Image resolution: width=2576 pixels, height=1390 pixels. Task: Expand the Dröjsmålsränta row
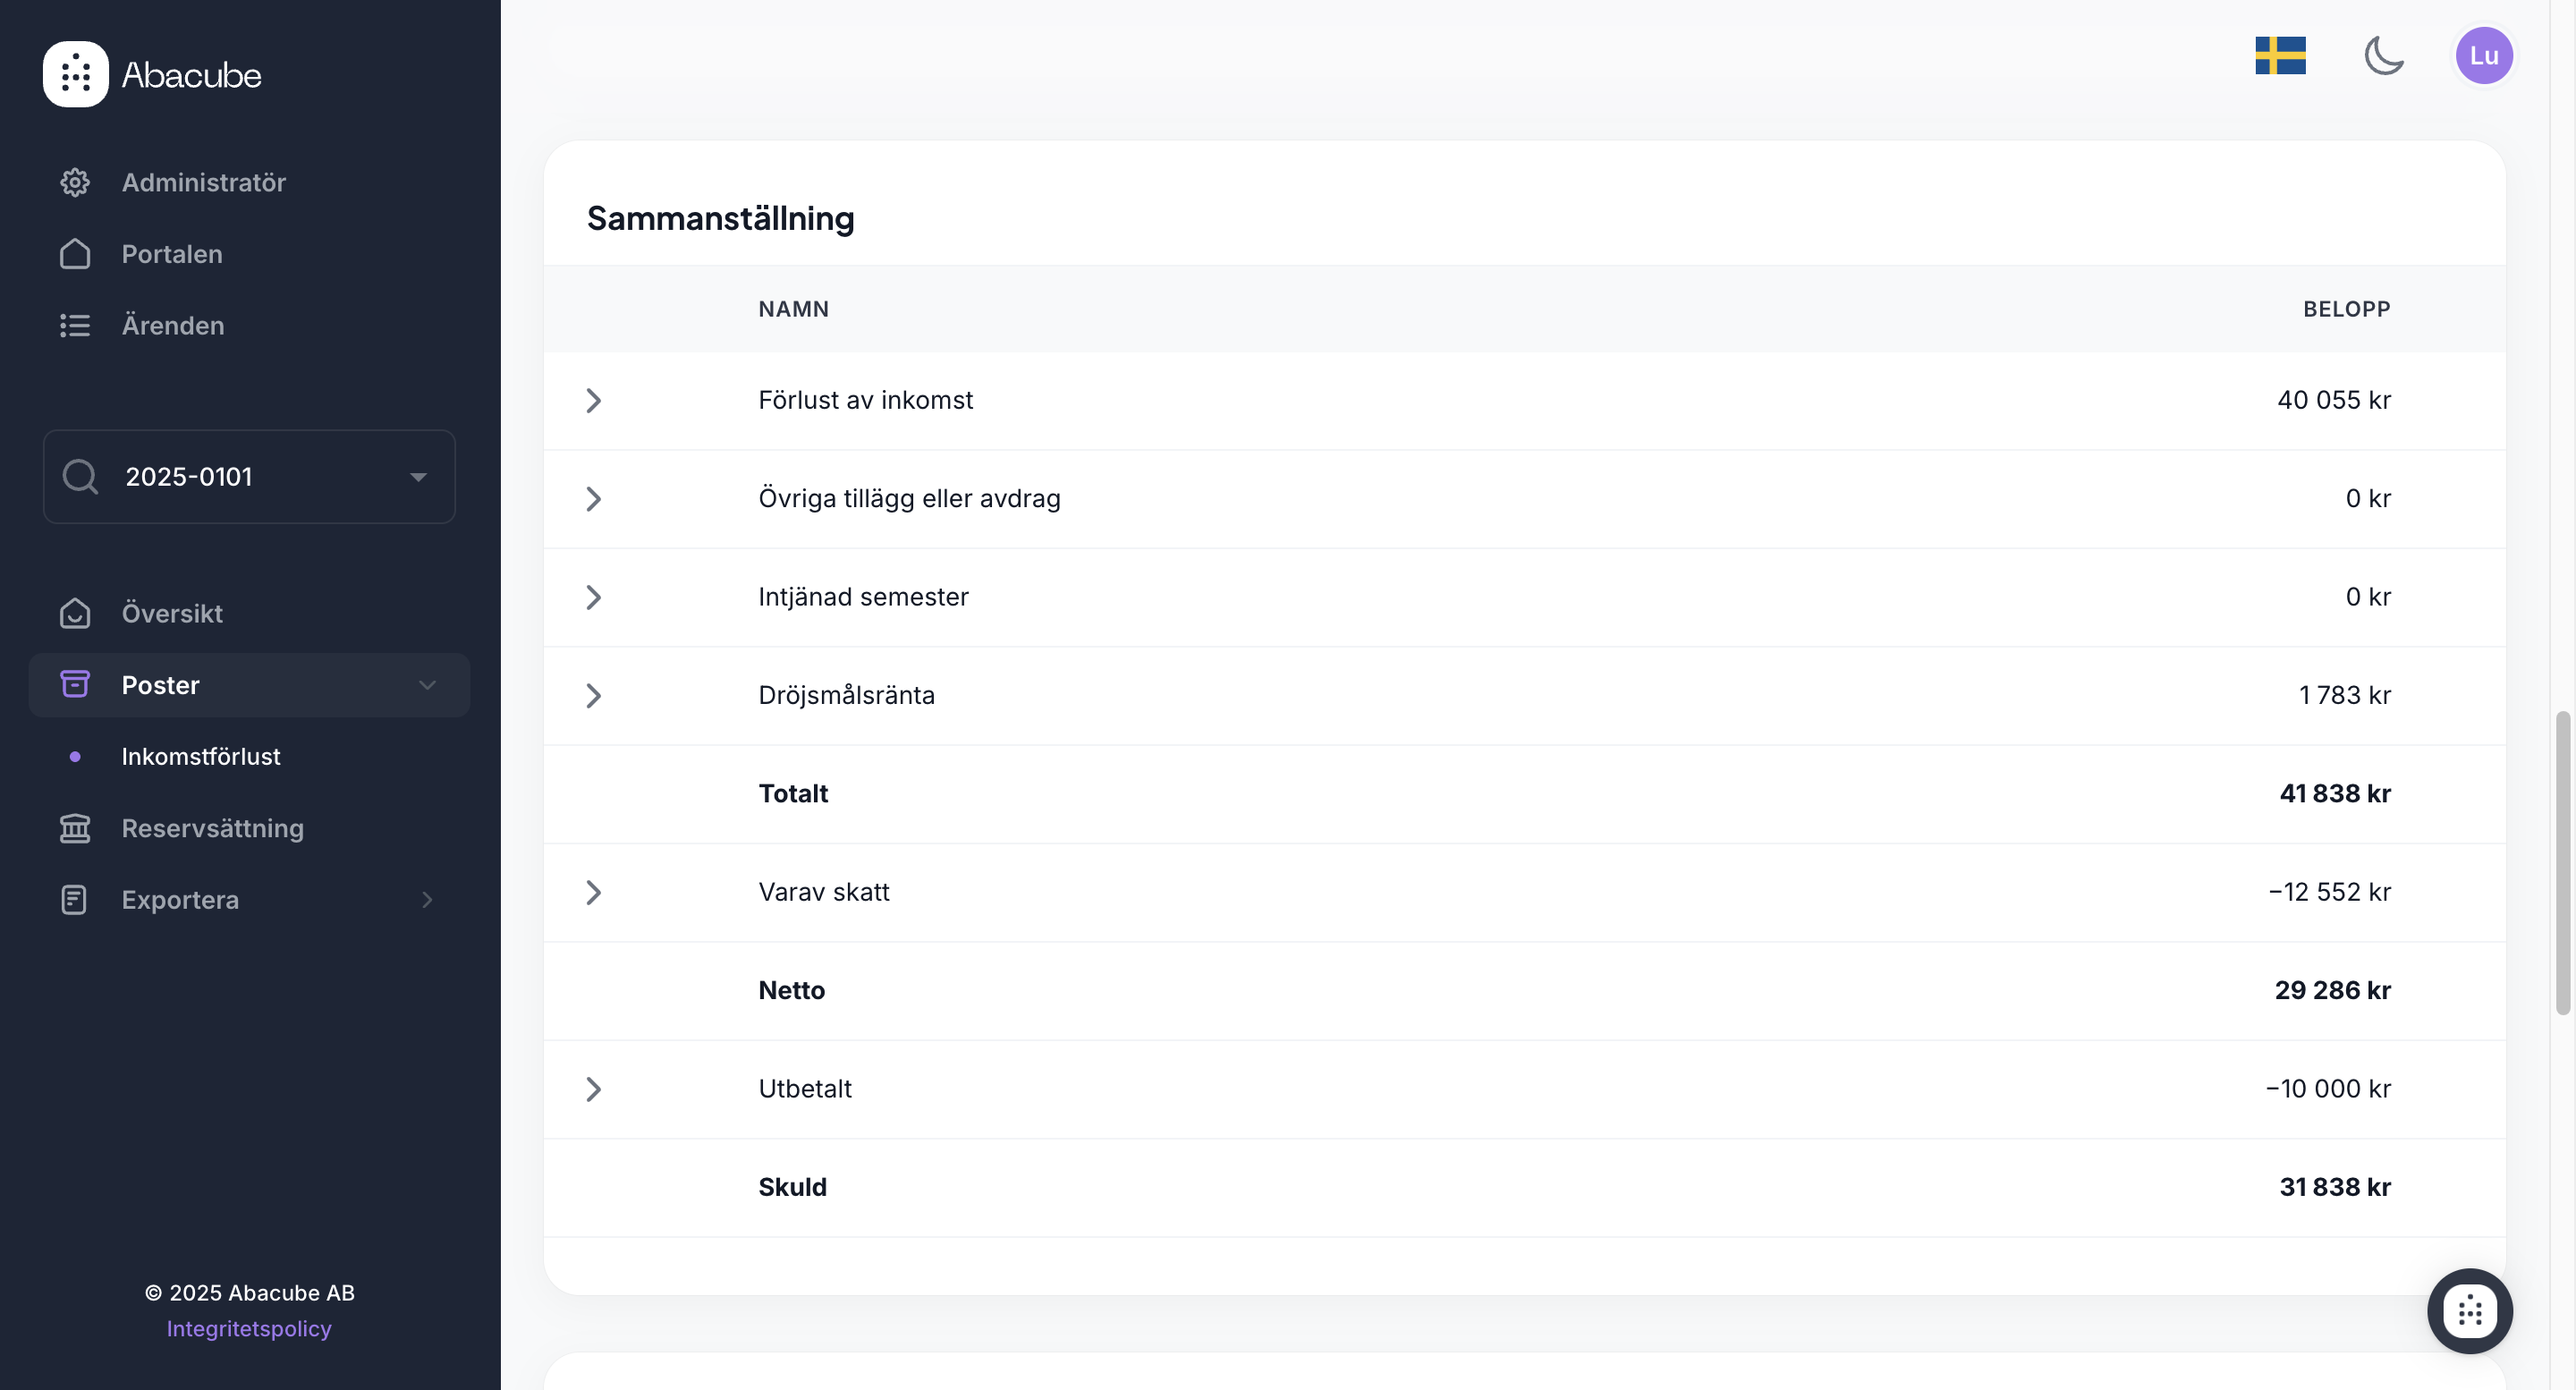click(x=593, y=696)
